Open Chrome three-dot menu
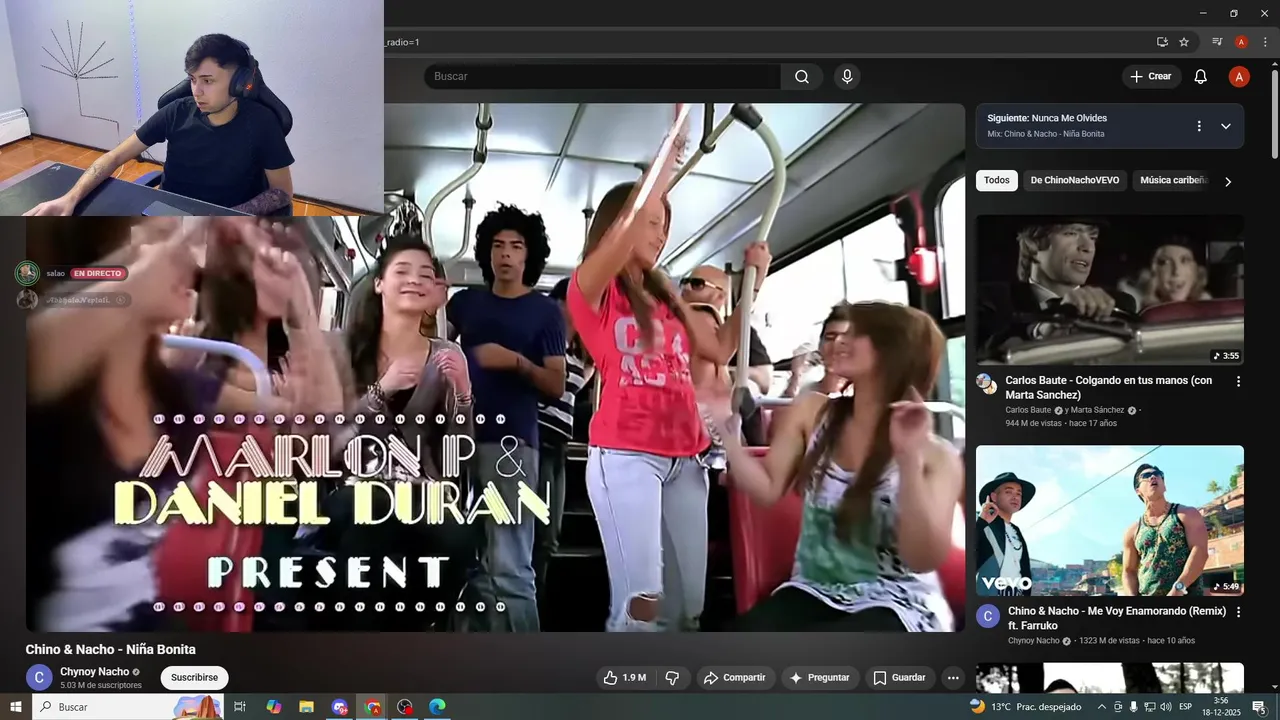The image size is (1280, 720). pyautogui.click(x=1265, y=42)
